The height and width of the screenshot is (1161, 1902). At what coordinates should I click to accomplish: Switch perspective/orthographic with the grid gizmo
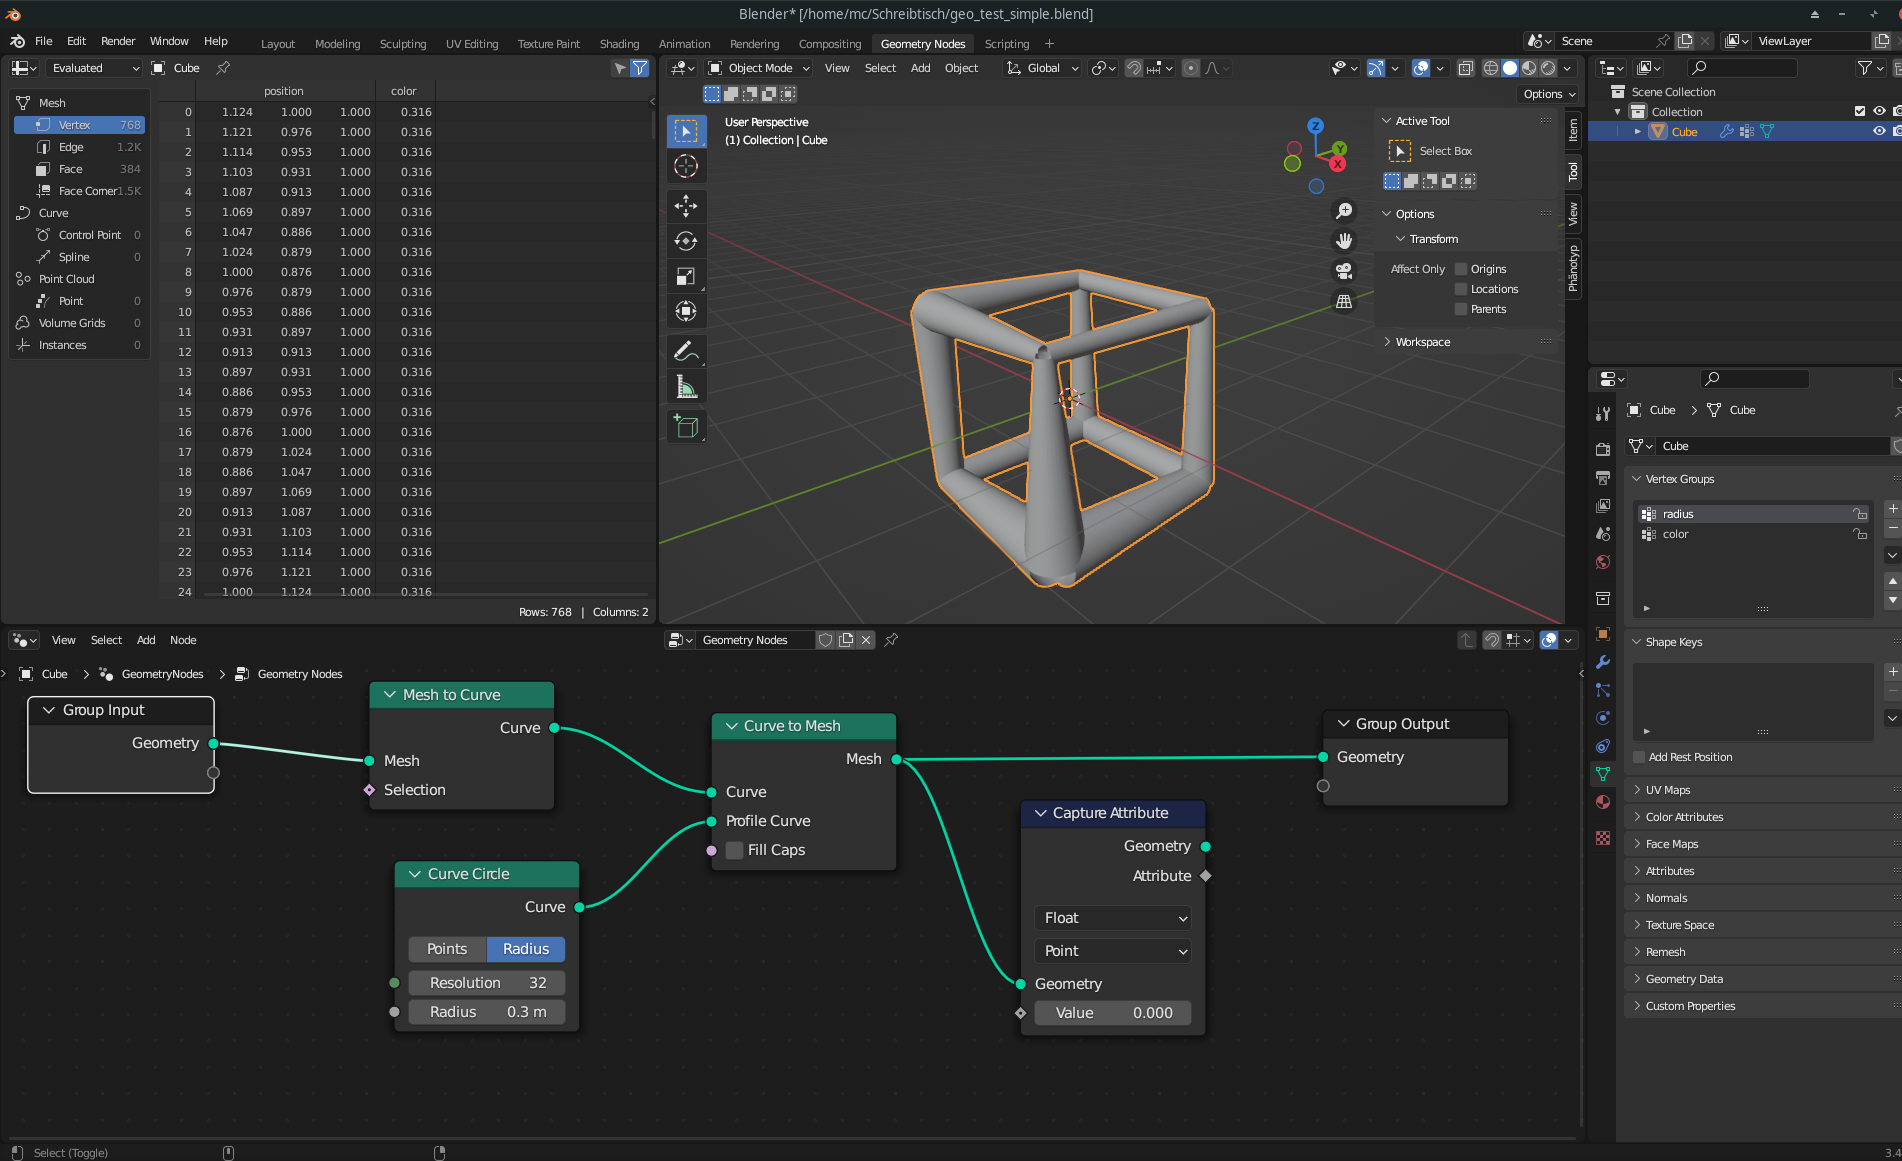[1344, 301]
